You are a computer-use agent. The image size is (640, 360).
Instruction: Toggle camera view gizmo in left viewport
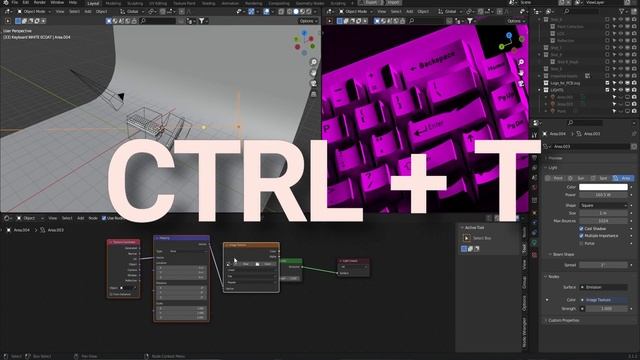click(x=313, y=83)
